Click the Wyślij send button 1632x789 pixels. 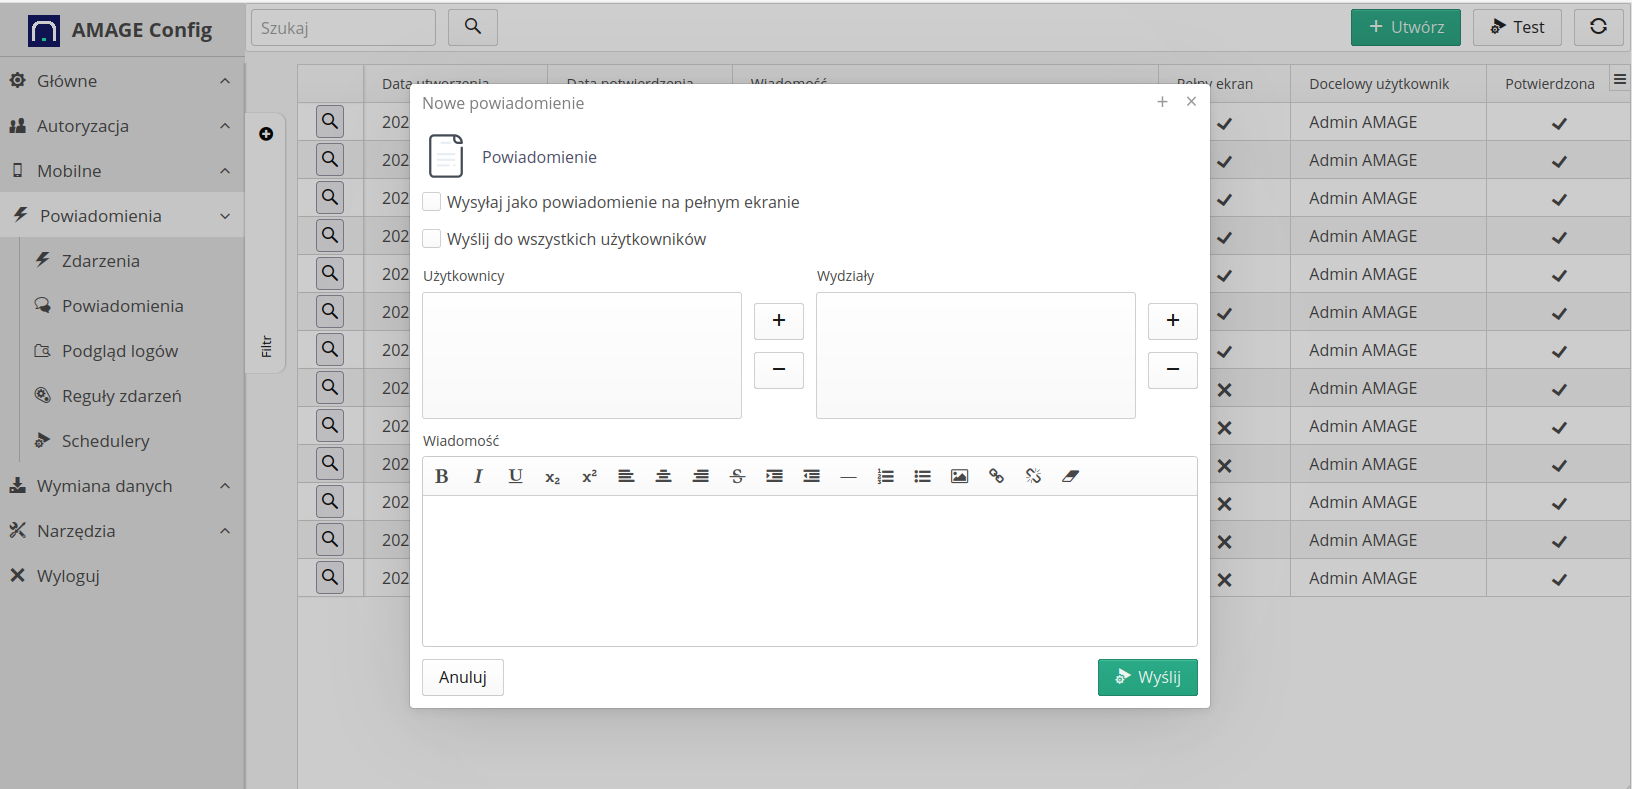click(1147, 677)
